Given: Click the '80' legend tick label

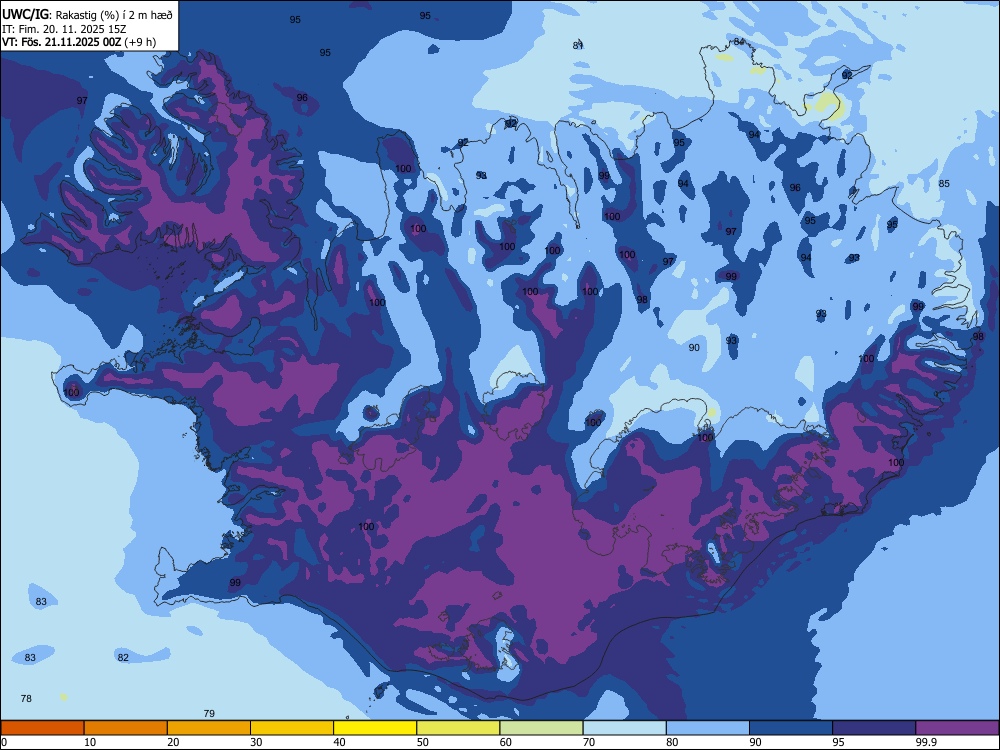Looking at the screenshot, I should point(672,742).
